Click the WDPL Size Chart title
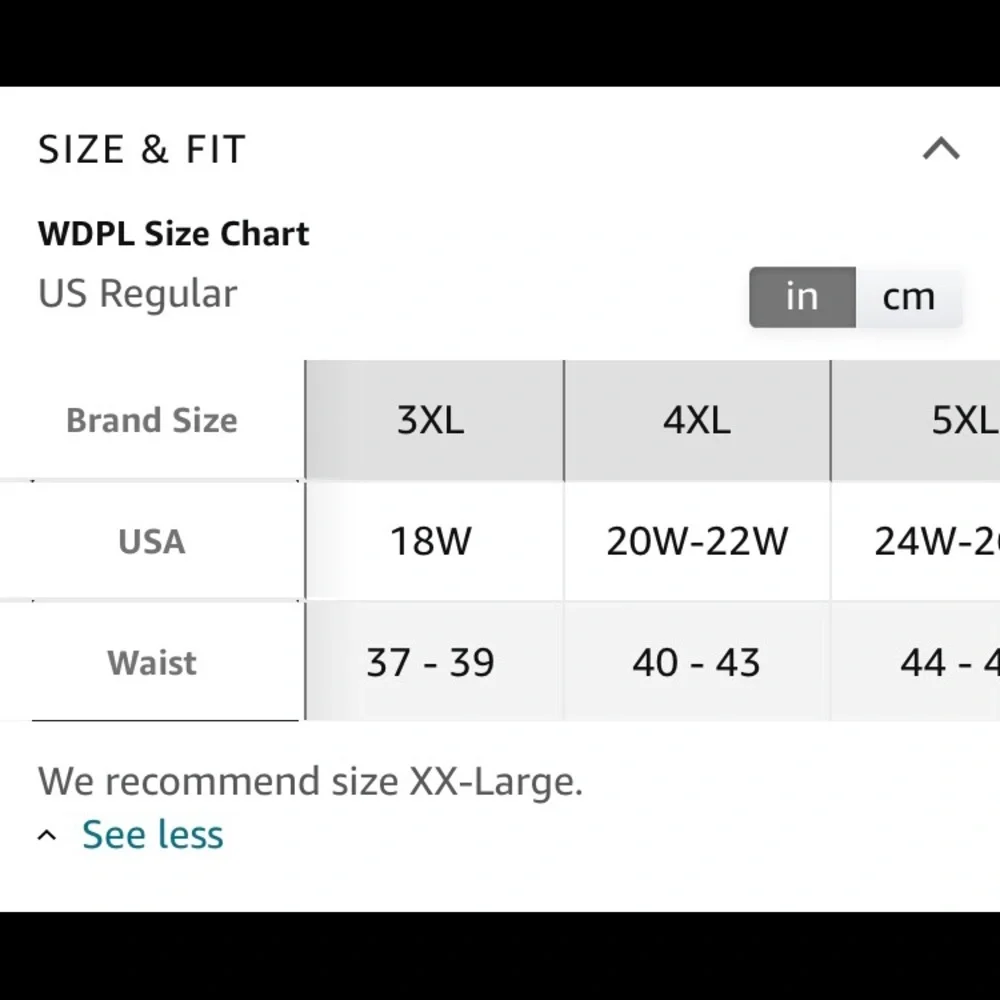 point(174,234)
